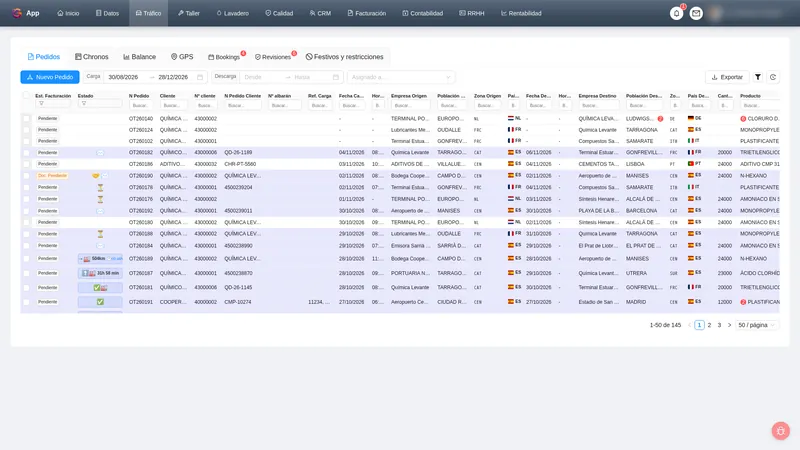Click the Carga start date 30/08/2026
800x450 pixels.
click(123, 77)
